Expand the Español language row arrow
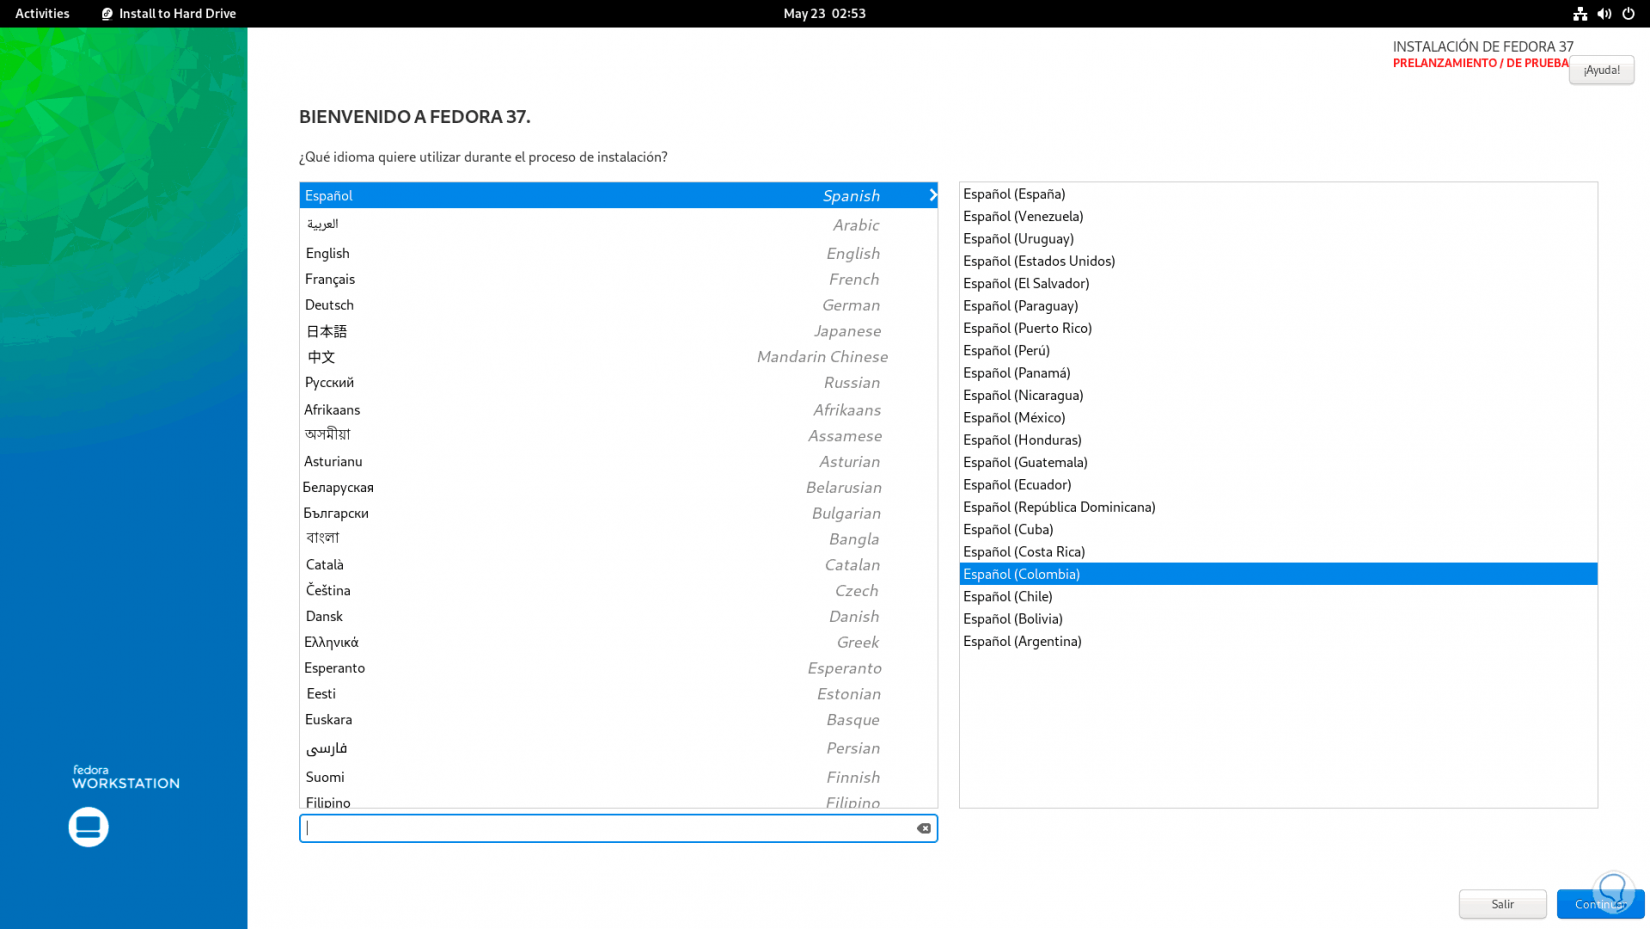 click(932, 195)
